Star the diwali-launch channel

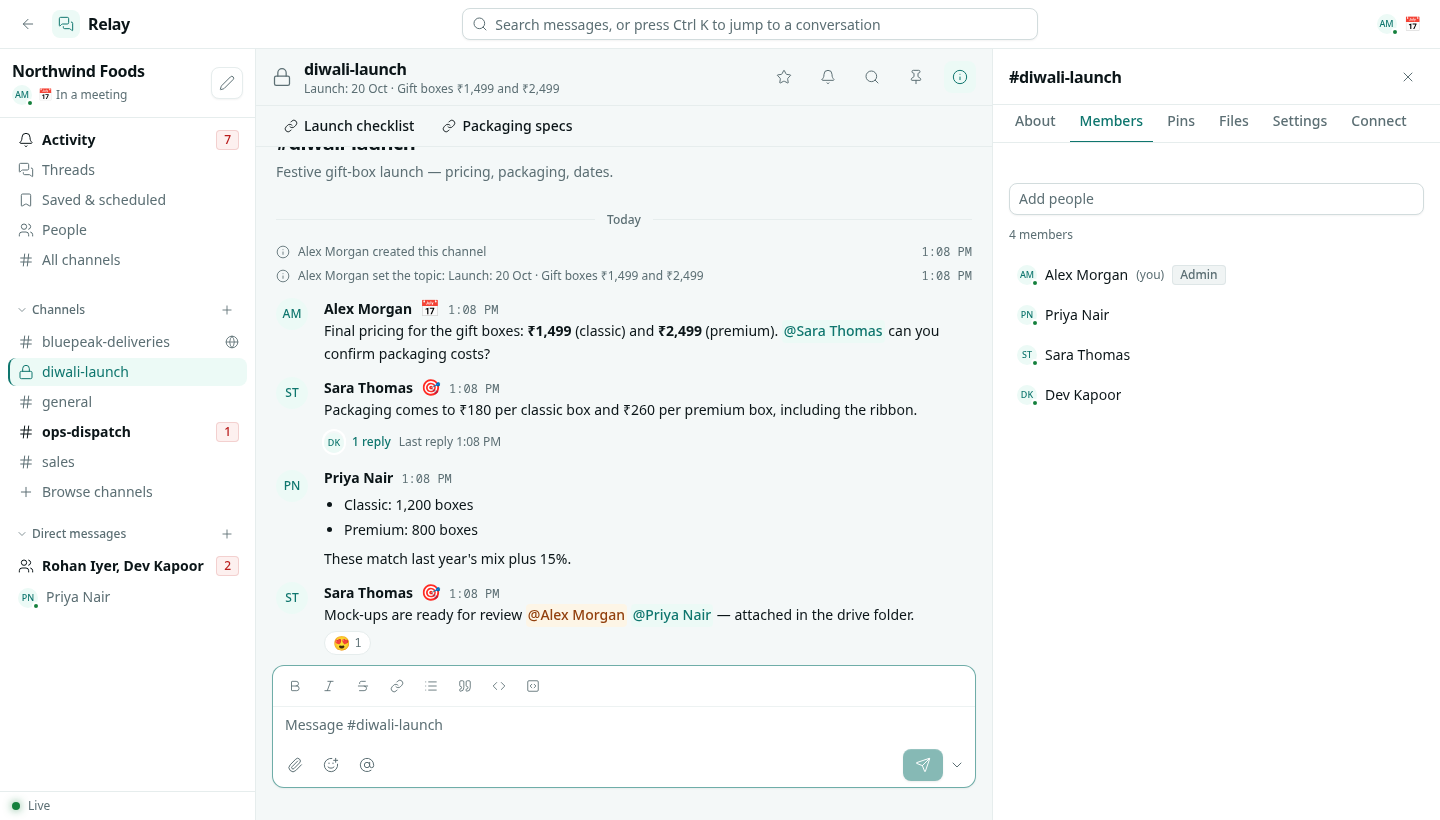784,77
